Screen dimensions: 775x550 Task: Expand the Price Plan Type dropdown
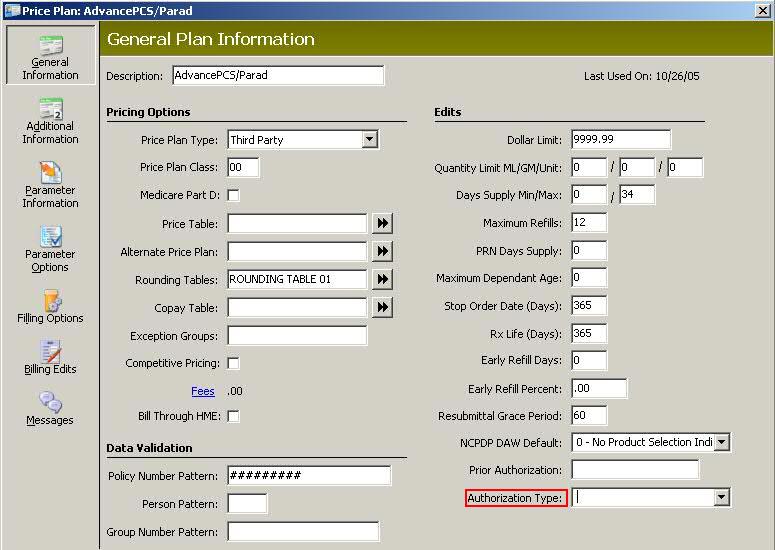pyautogui.click(x=370, y=139)
